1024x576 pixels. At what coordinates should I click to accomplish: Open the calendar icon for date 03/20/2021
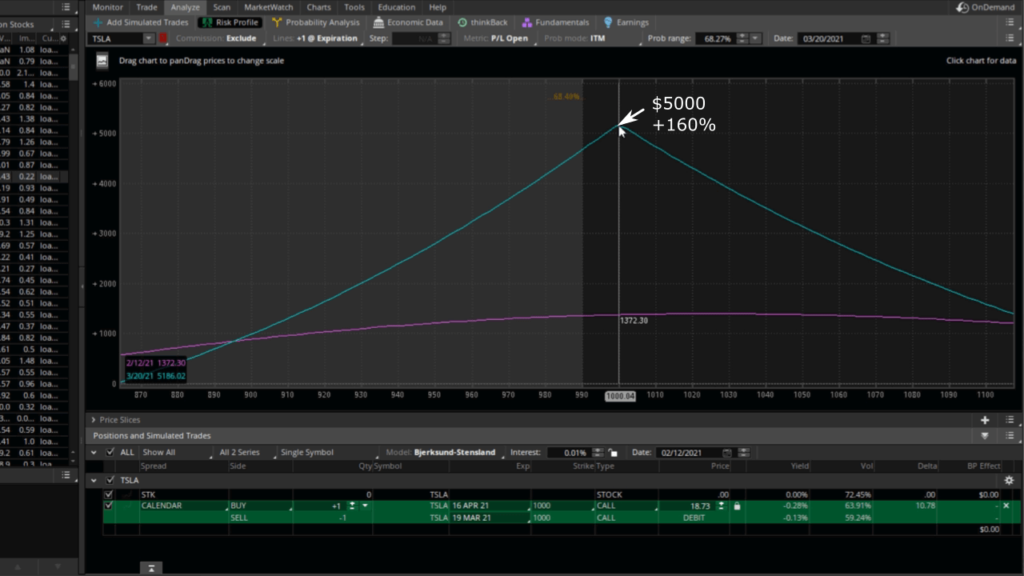(866, 39)
